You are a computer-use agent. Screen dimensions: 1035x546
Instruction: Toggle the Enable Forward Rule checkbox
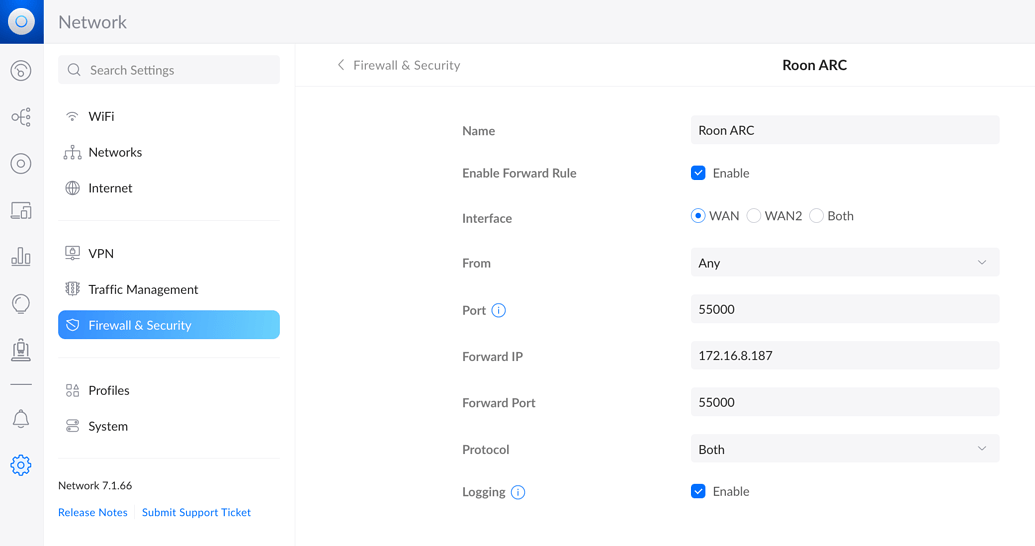point(698,173)
